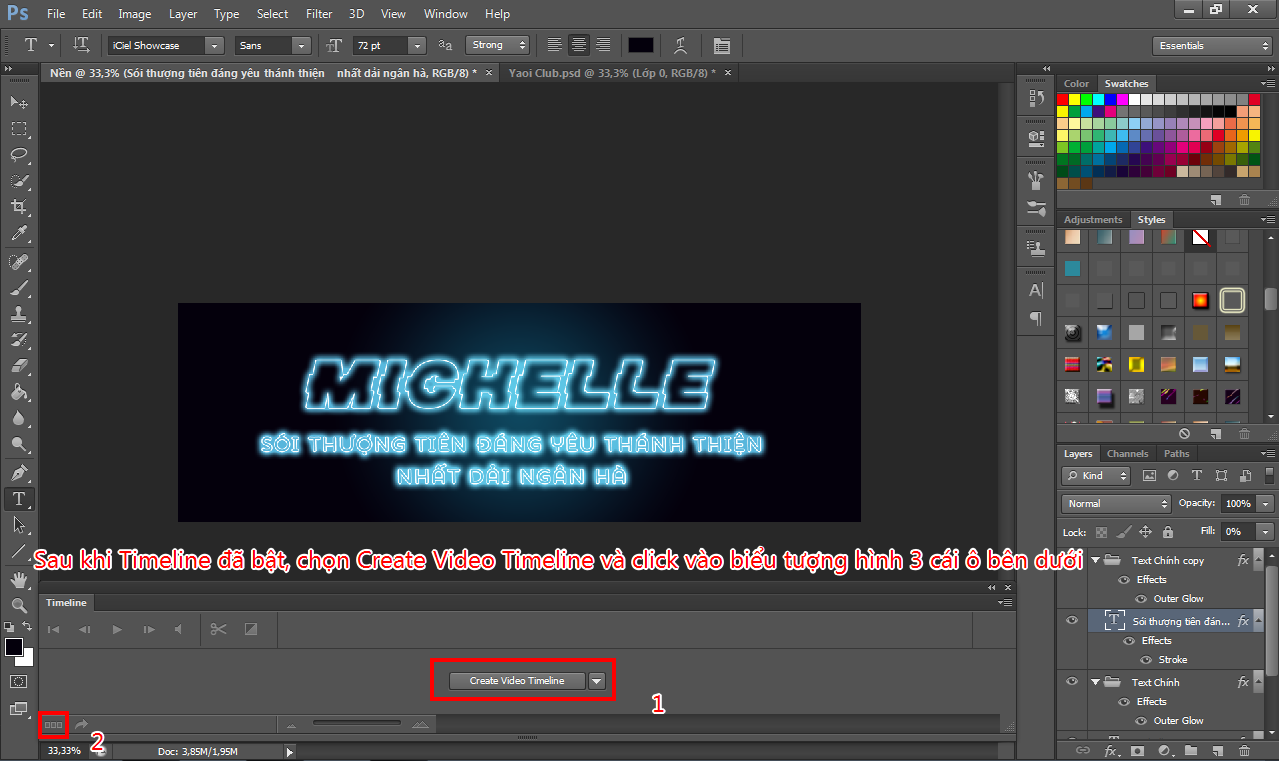
Task: Select the Lasso tool
Action: point(19,155)
